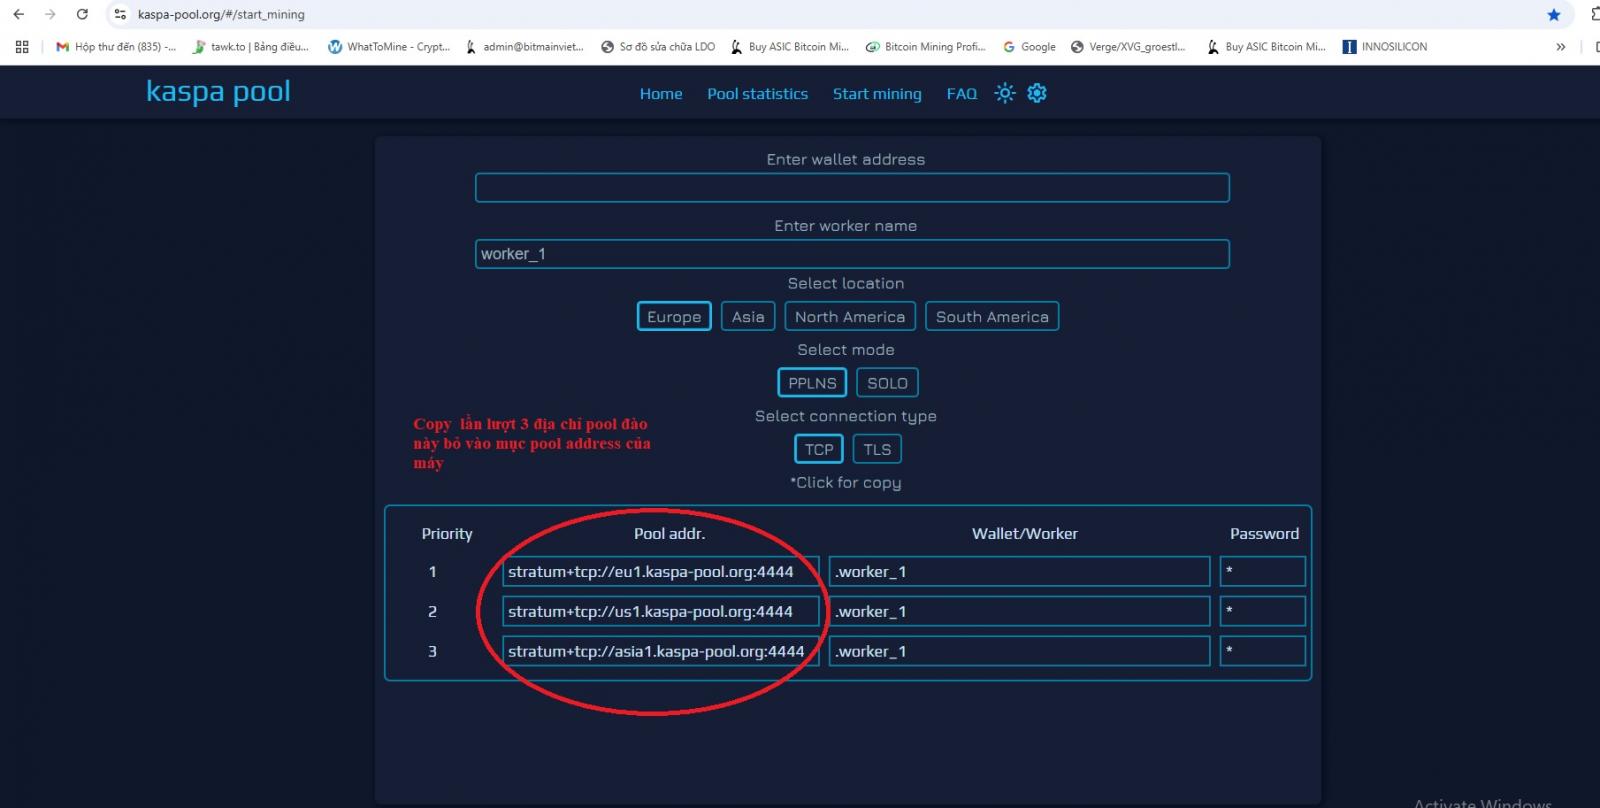This screenshot has height=808, width=1600.
Task: Click the browser forward arrow
Action: pyautogui.click(x=50, y=14)
